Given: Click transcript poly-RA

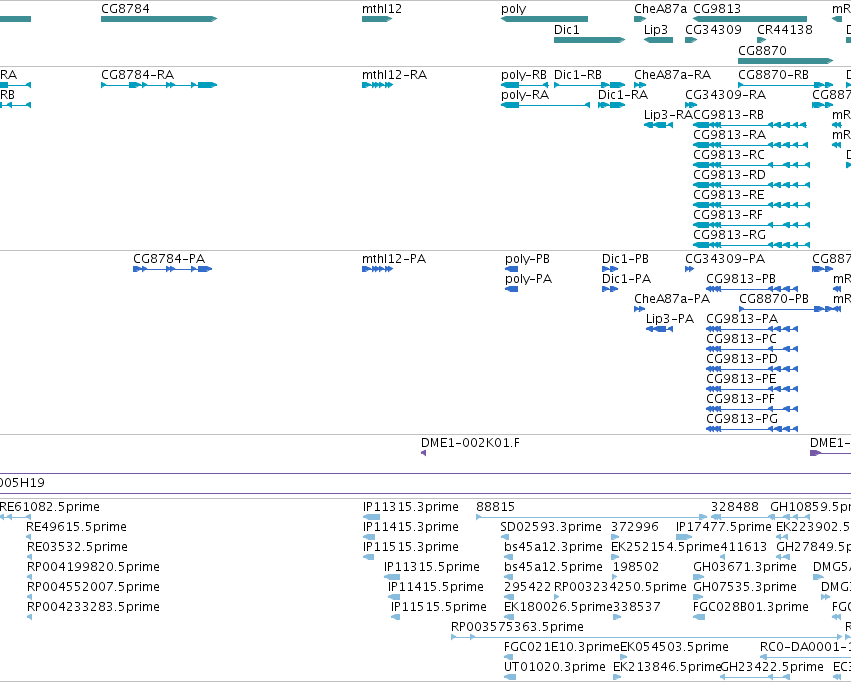Looking at the screenshot, I should click(x=545, y=105).
